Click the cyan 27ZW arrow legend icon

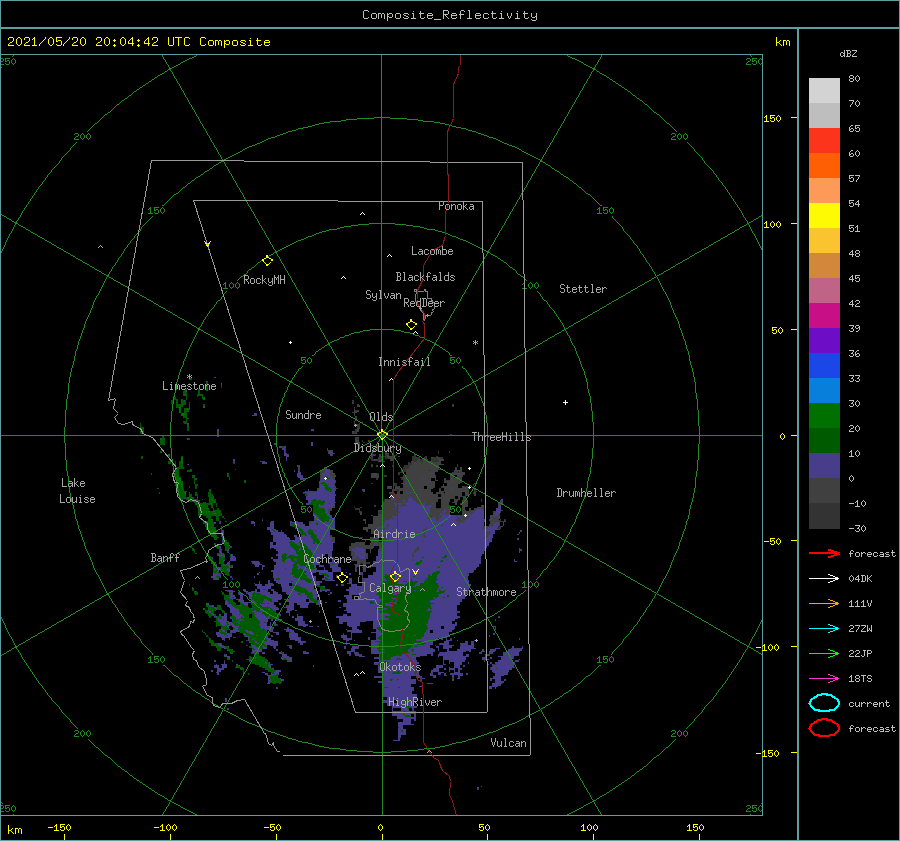click(x=824, y=629)
